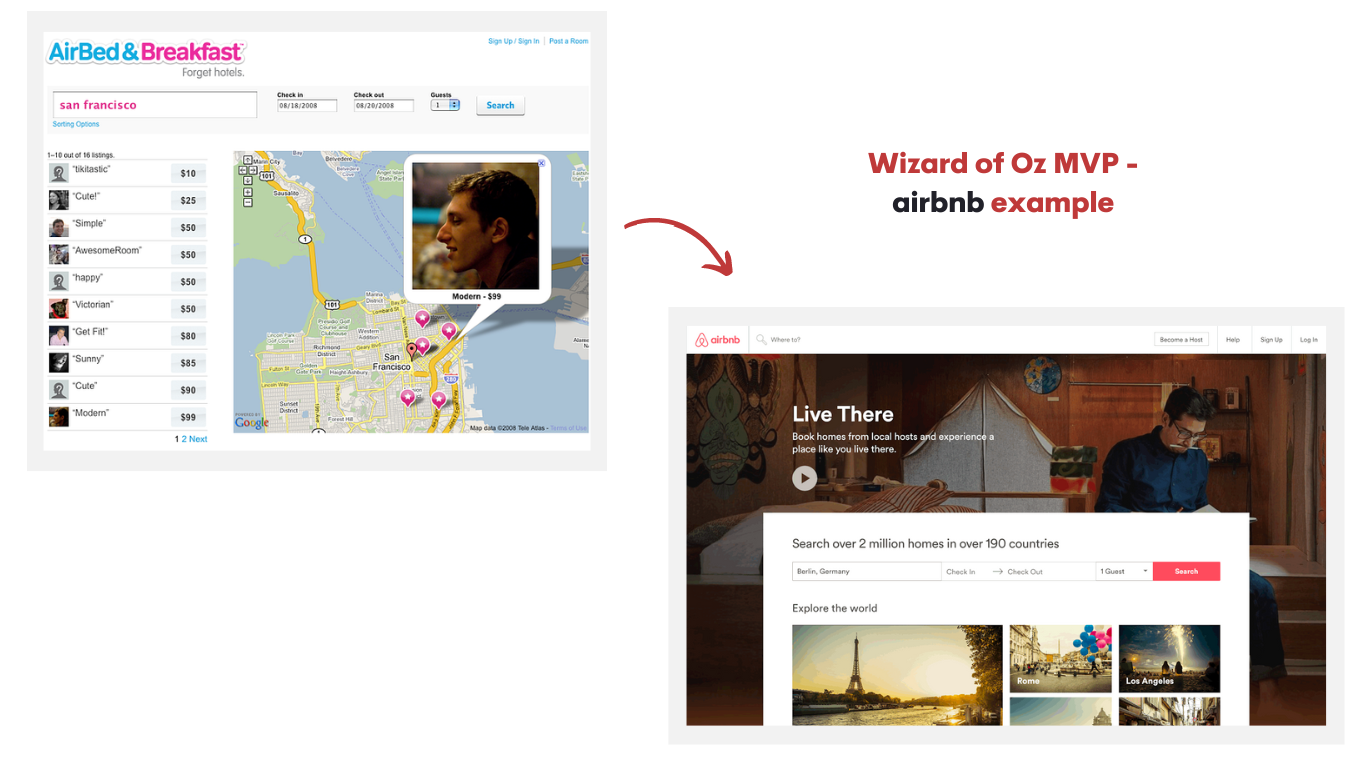1366x768 pixels.
Task: Click Sign Up in the airbnb header
Action: (1271, 340)
